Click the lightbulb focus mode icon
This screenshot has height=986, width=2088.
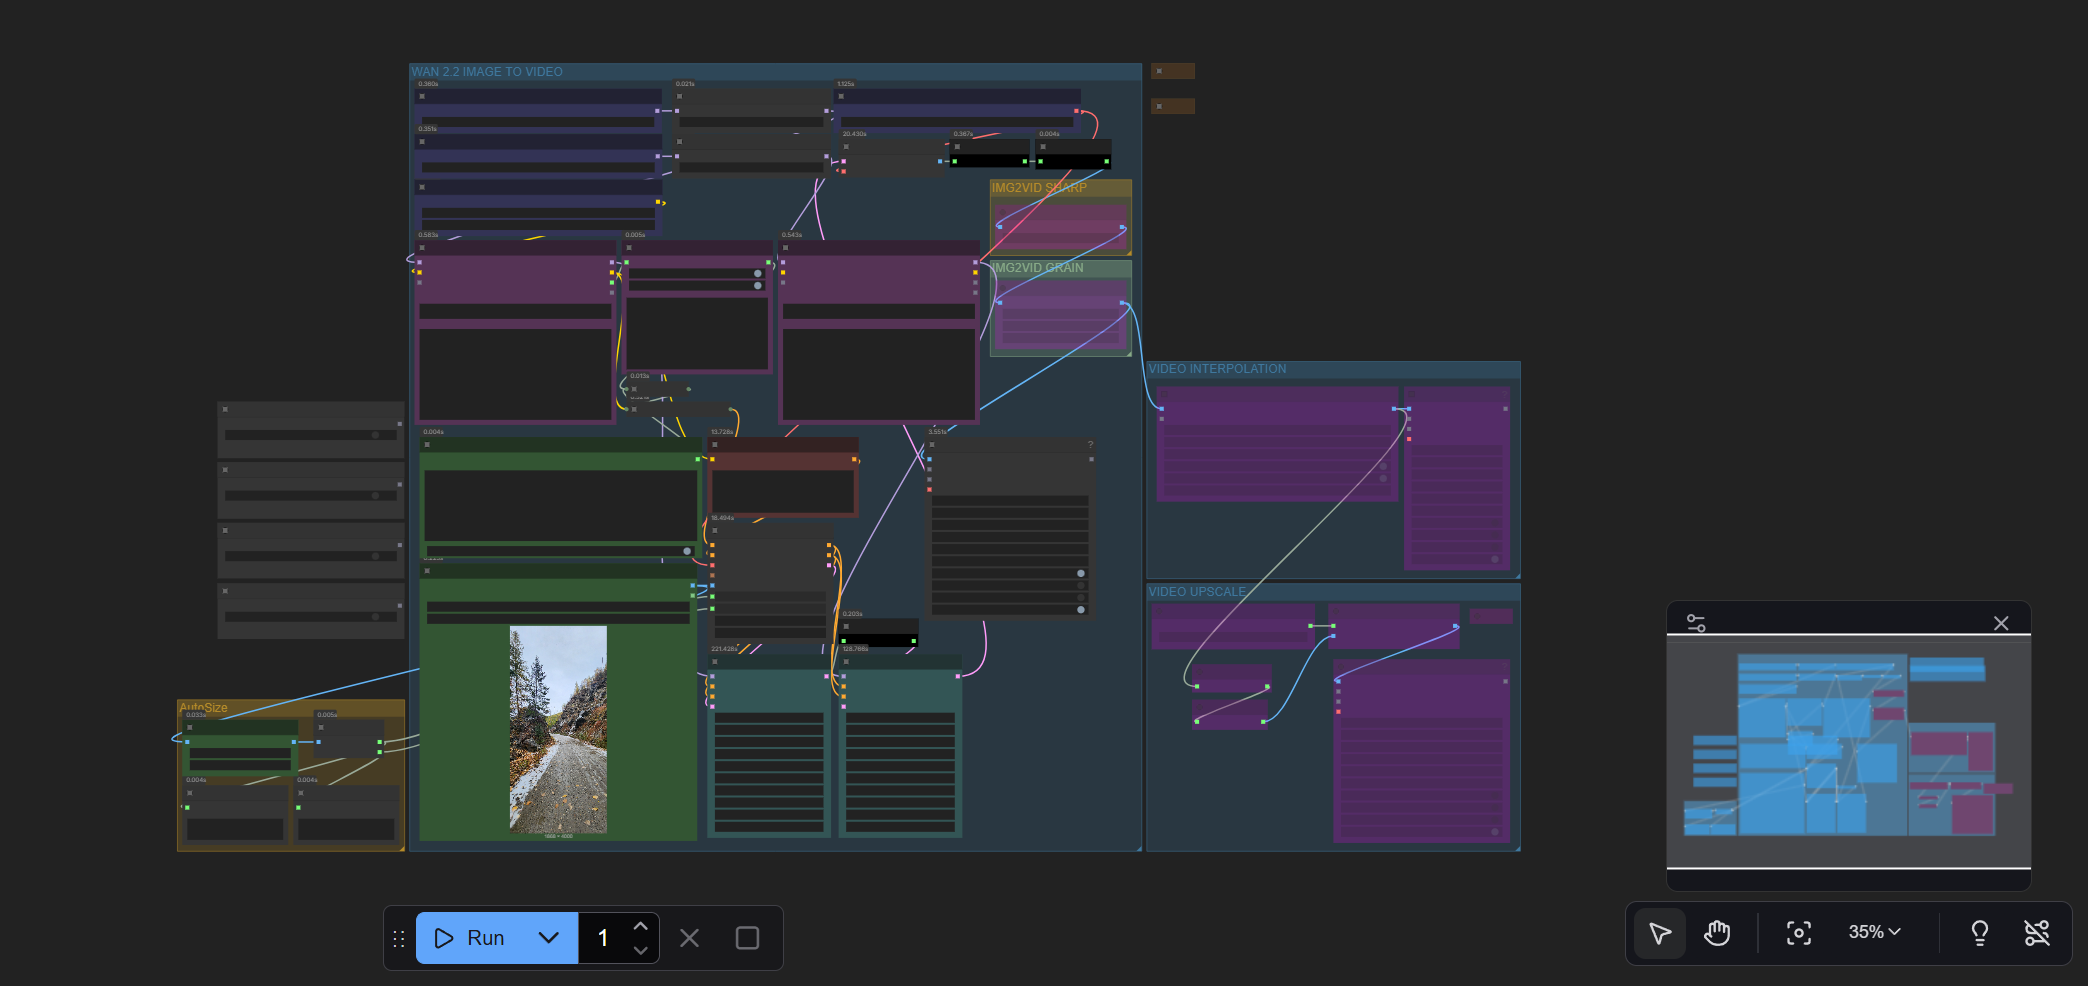1979,934
